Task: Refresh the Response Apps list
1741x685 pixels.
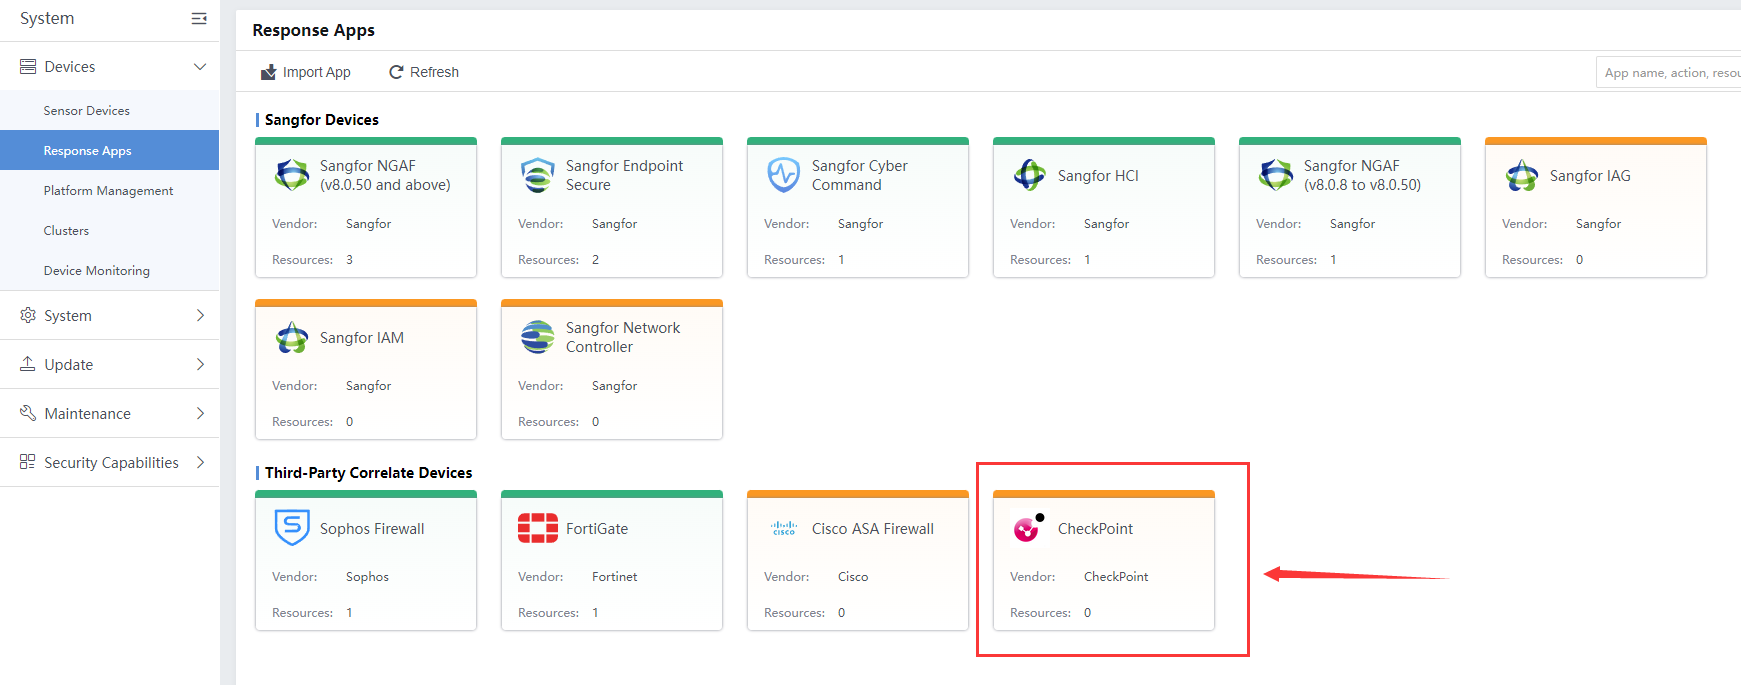Action: tap(424, 72)
